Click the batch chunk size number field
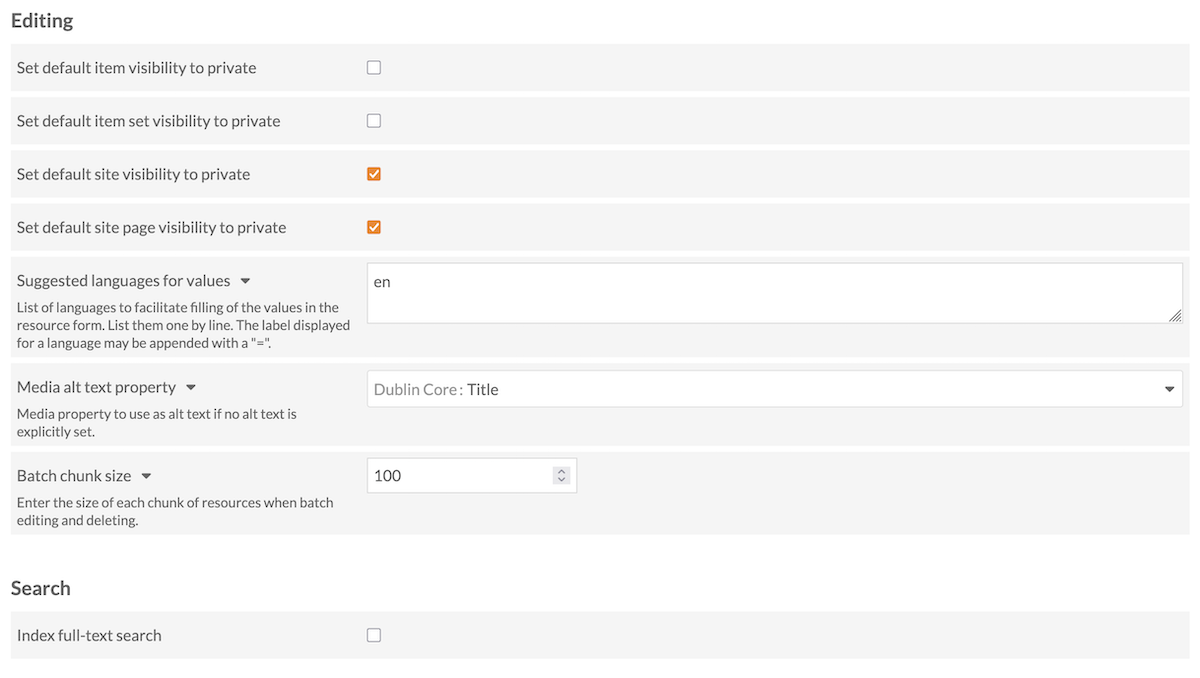This screenshot has width=1200, height=678. pos(450,475)
